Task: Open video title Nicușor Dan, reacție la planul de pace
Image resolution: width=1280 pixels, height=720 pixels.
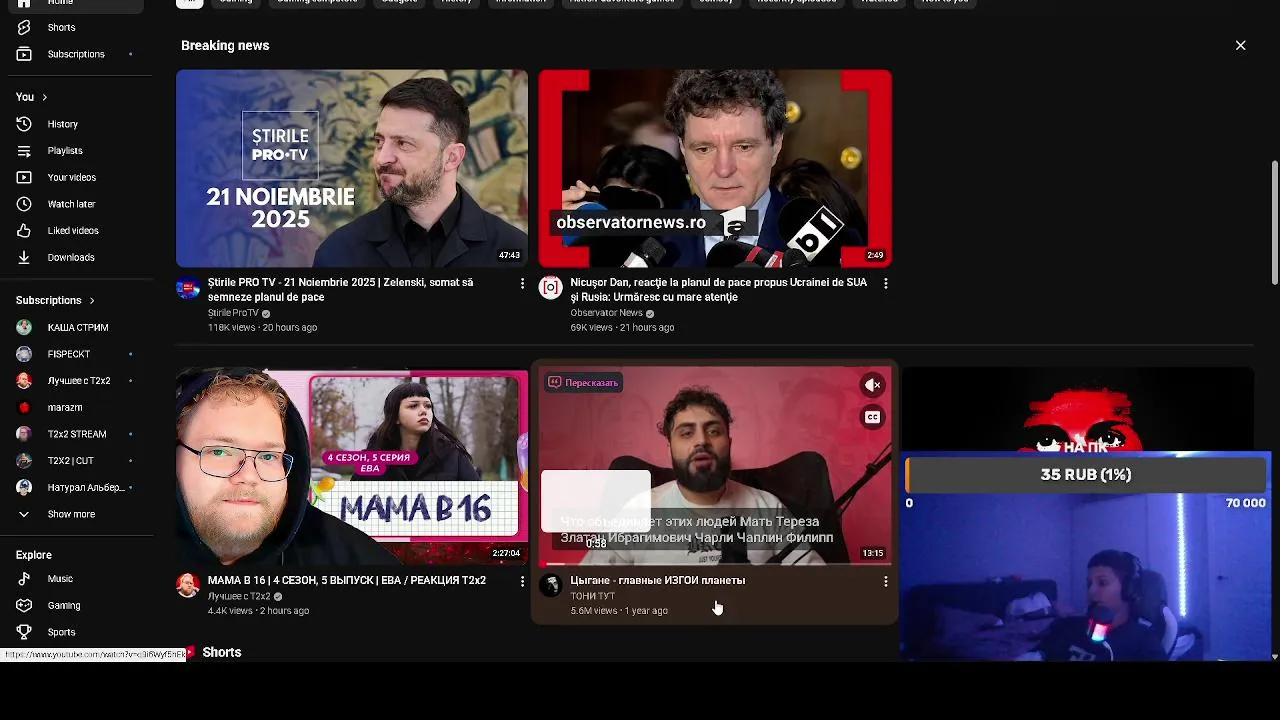Action: (718, 290)
